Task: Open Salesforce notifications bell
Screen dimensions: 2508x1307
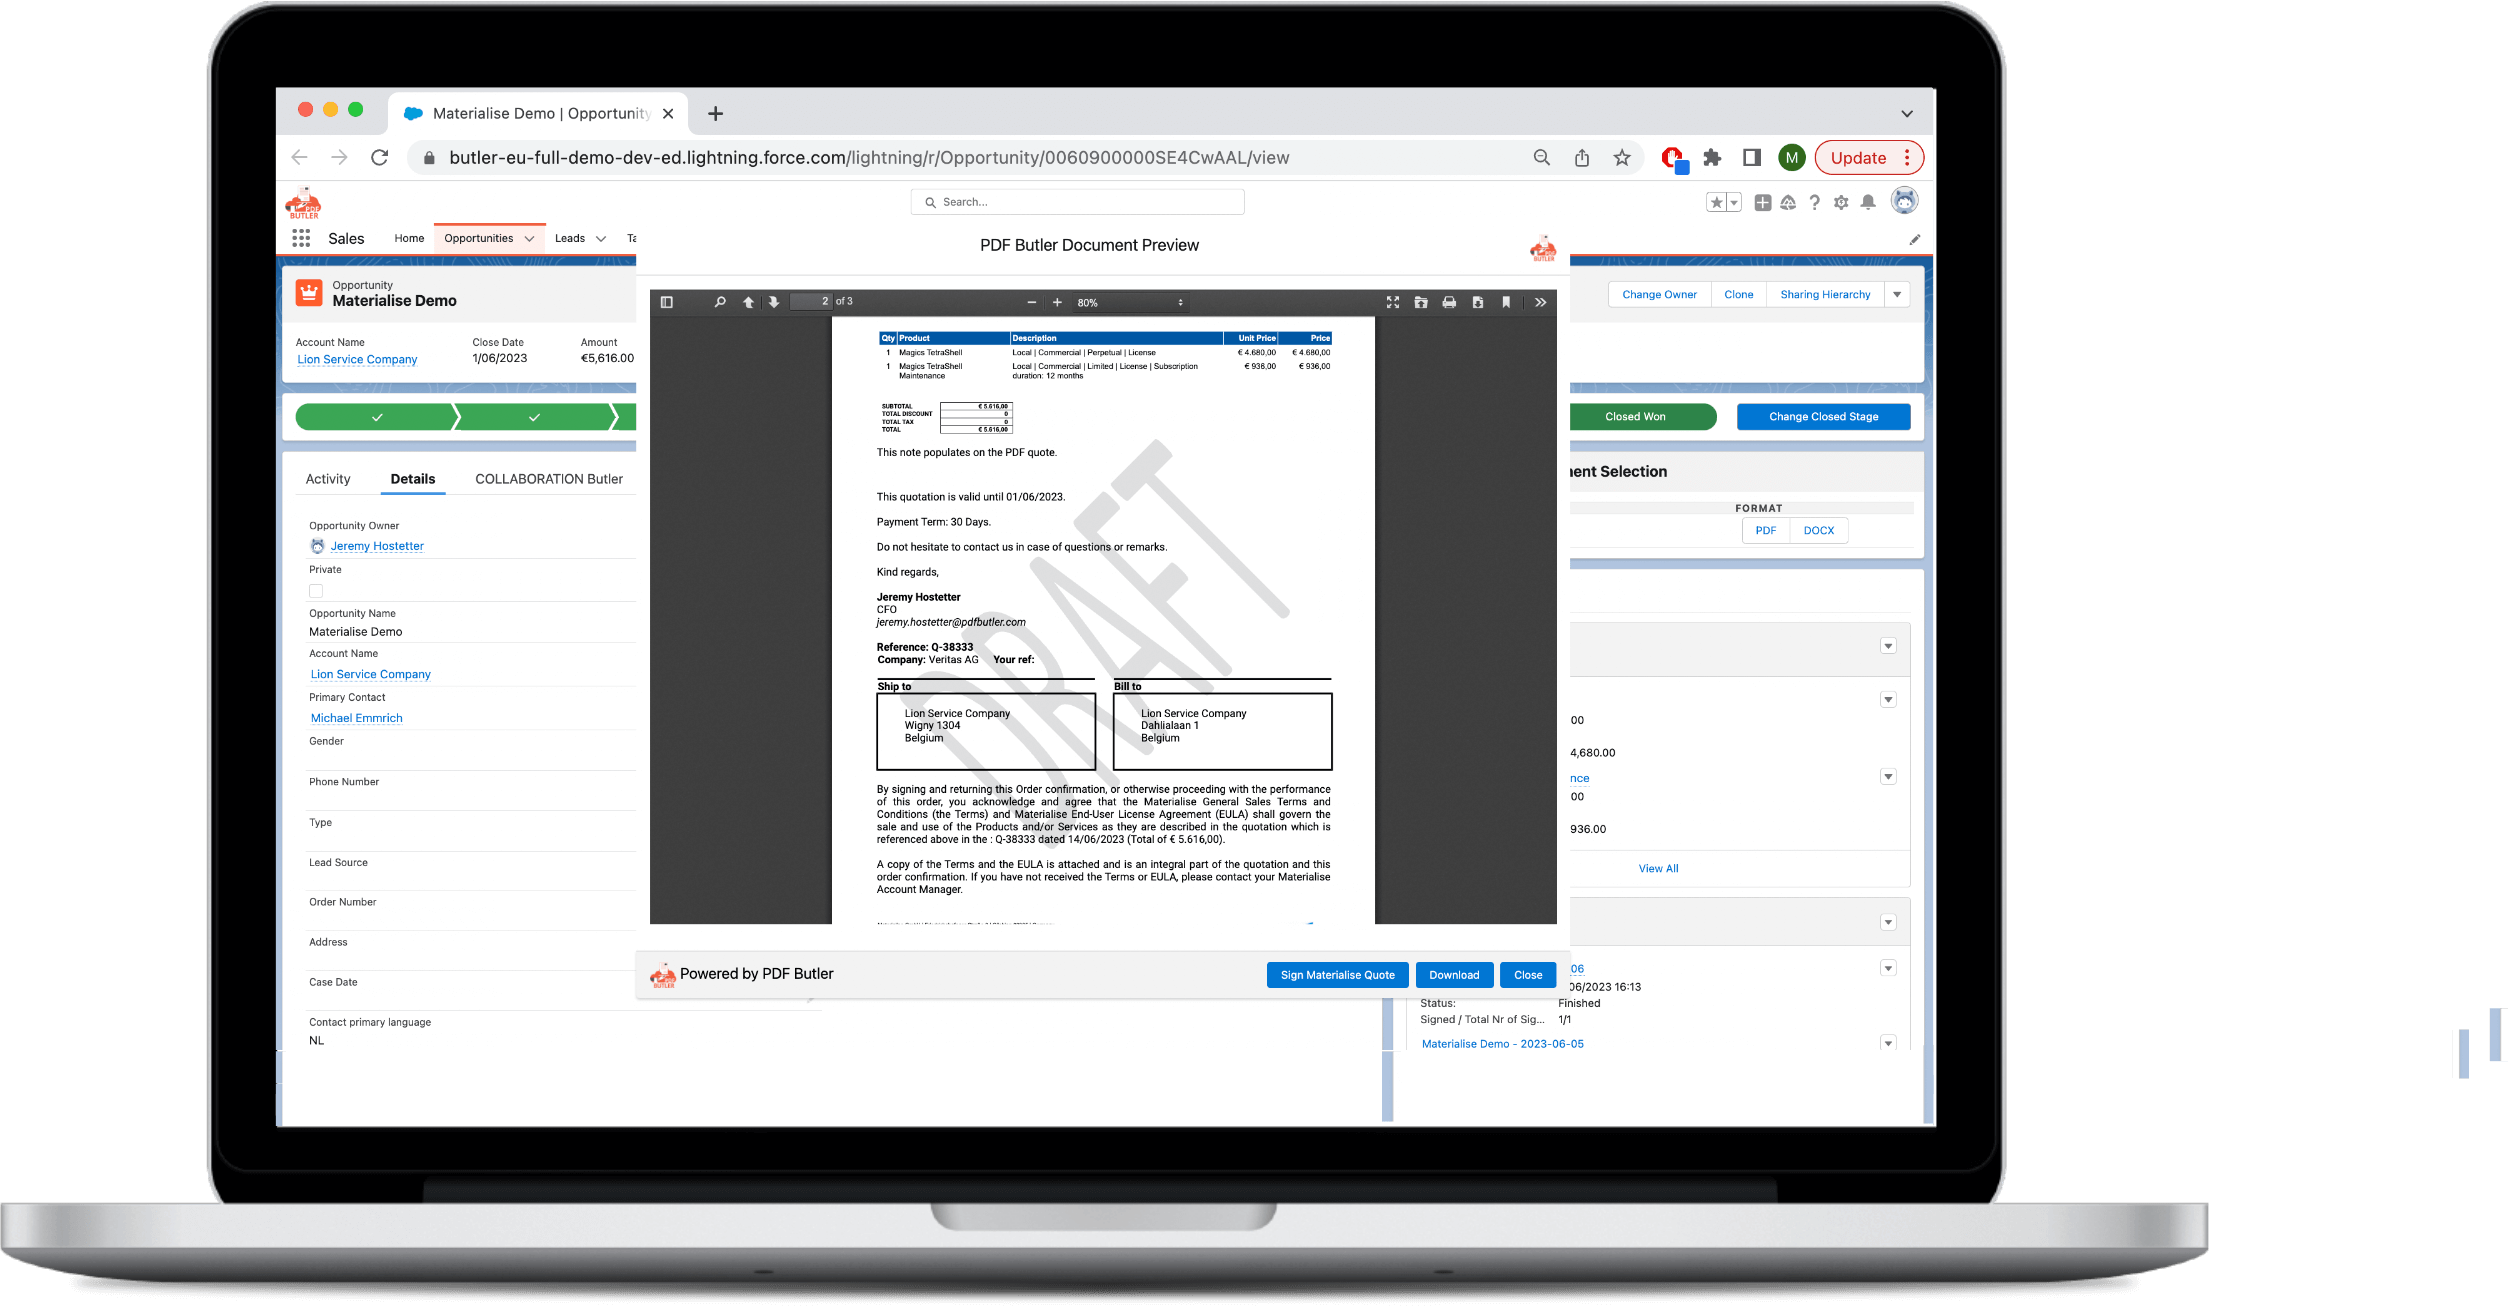Action: (1868, 203)
